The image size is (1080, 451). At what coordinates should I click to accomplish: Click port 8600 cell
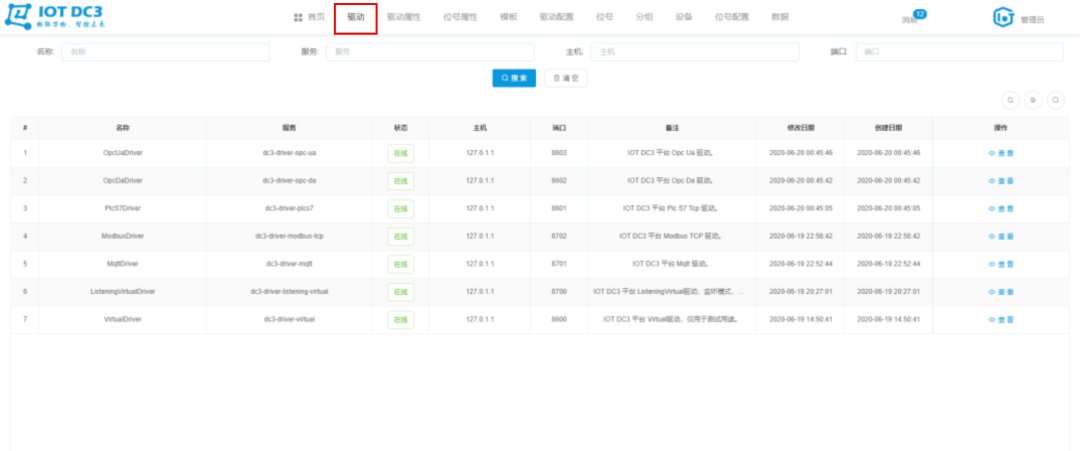559,319
